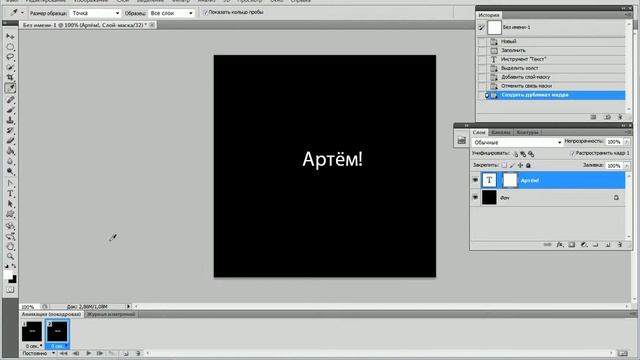Toggle unify layer visibility icon
The image size is (640, 360).
coord(523,154)
